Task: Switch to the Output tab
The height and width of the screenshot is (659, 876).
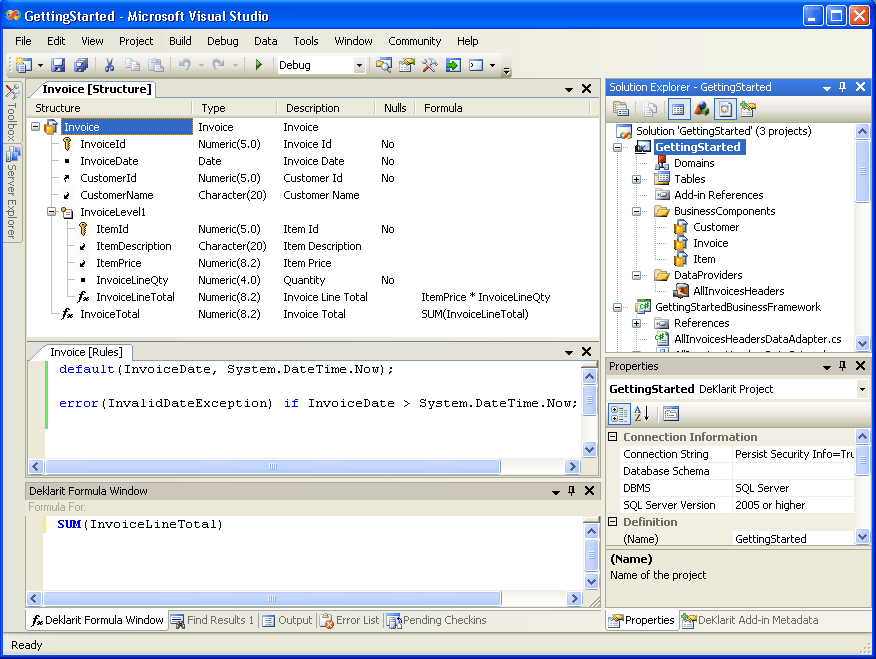Action: pos(287,620)
